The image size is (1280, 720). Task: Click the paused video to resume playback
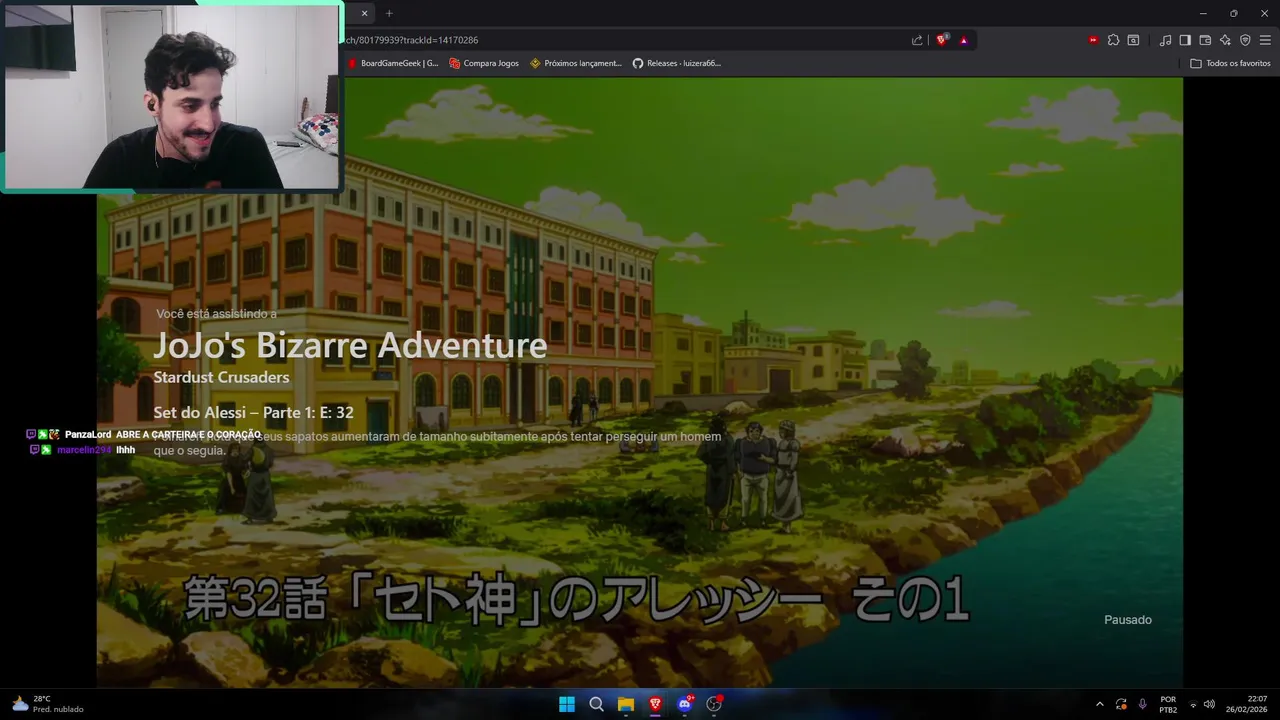click(x=640, y=382)
